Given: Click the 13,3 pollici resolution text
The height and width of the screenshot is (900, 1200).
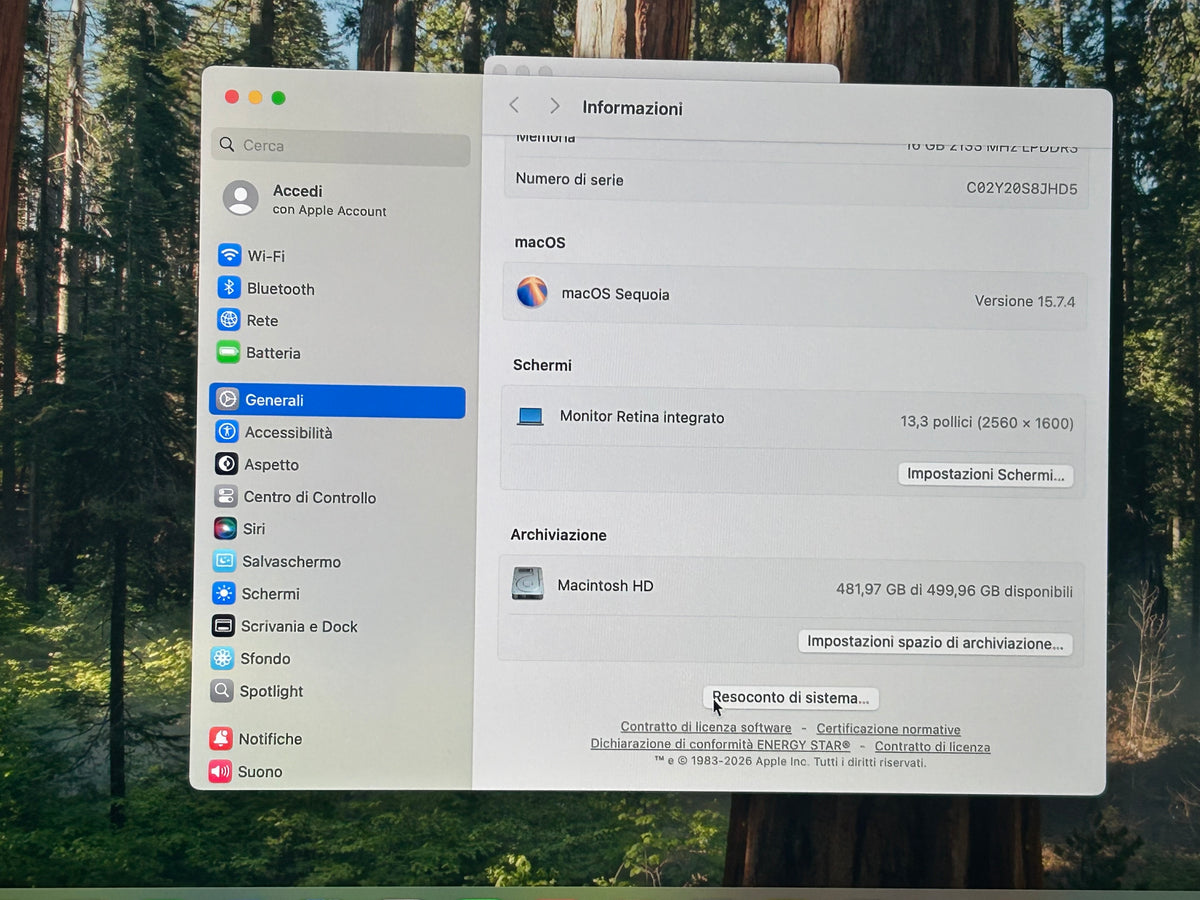Looking at the screenshot, I should coord(987,423).
